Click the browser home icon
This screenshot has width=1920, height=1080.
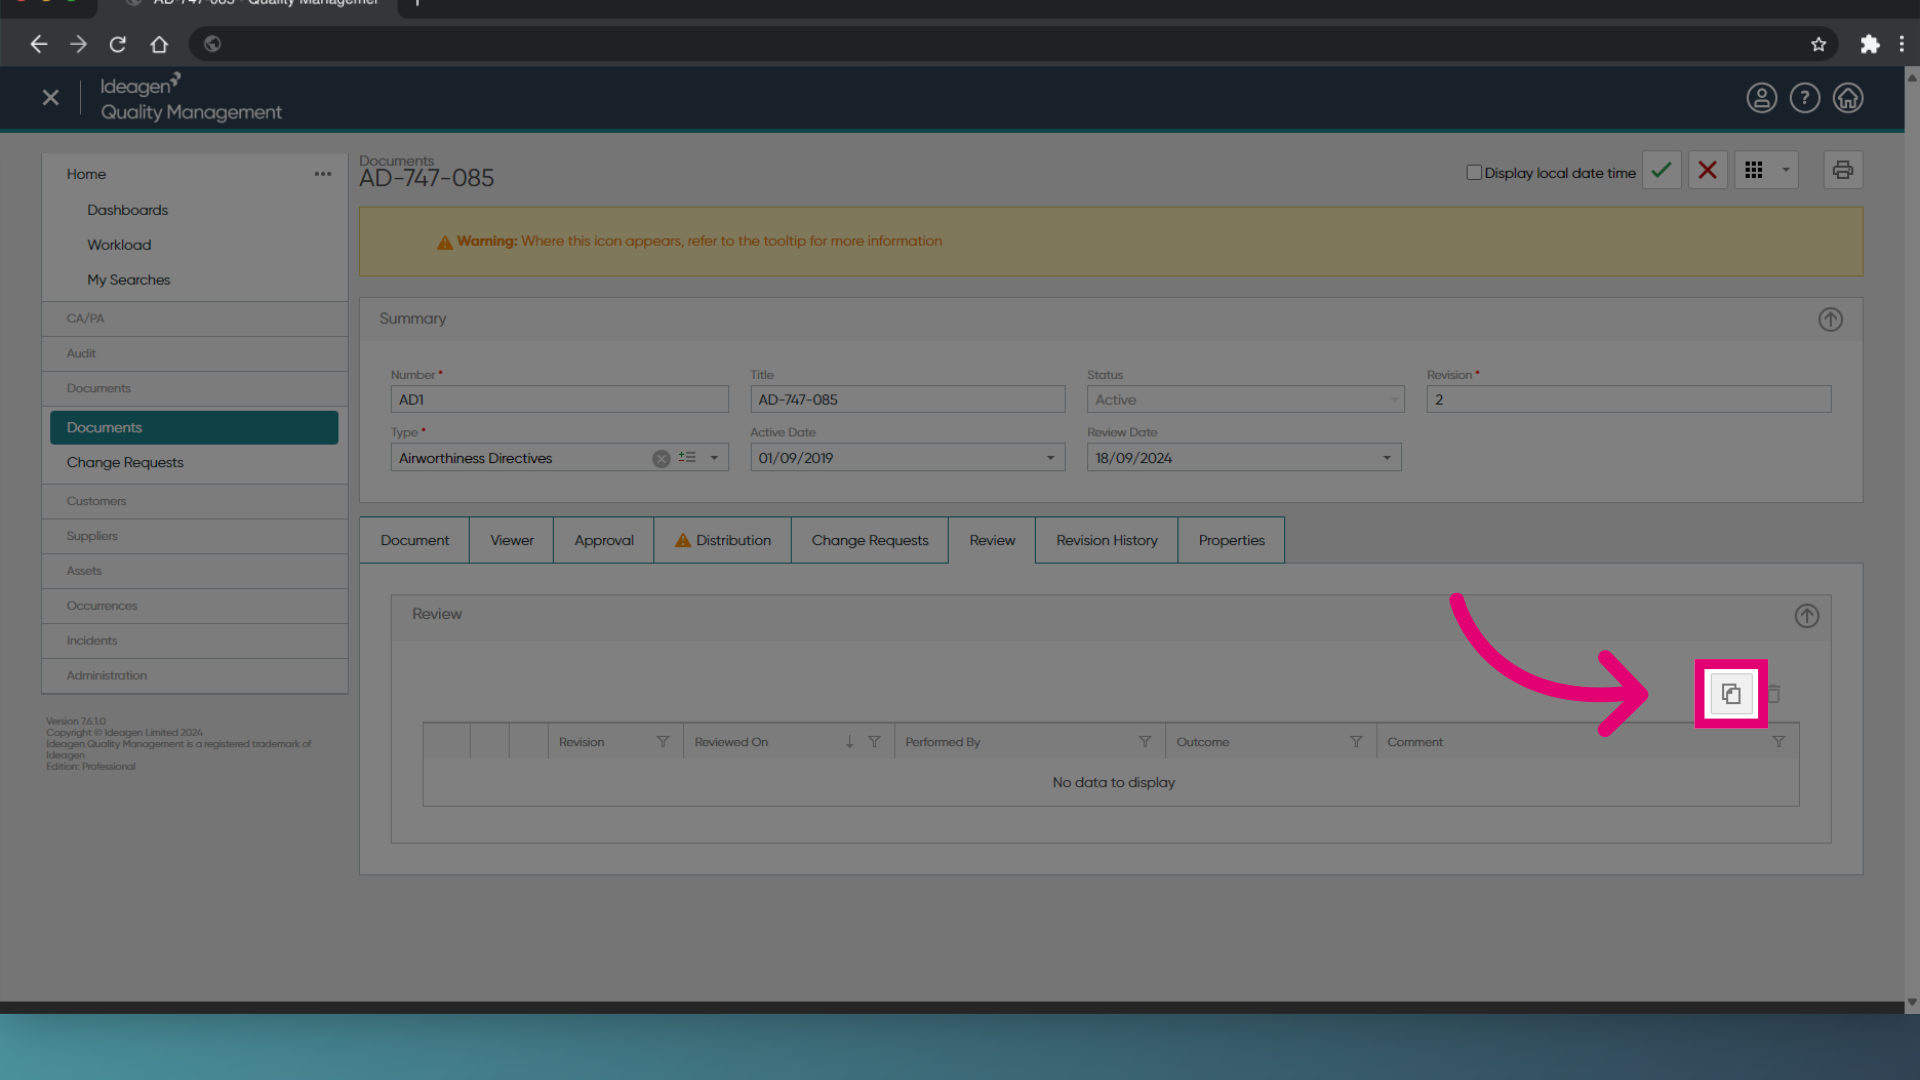159,44
